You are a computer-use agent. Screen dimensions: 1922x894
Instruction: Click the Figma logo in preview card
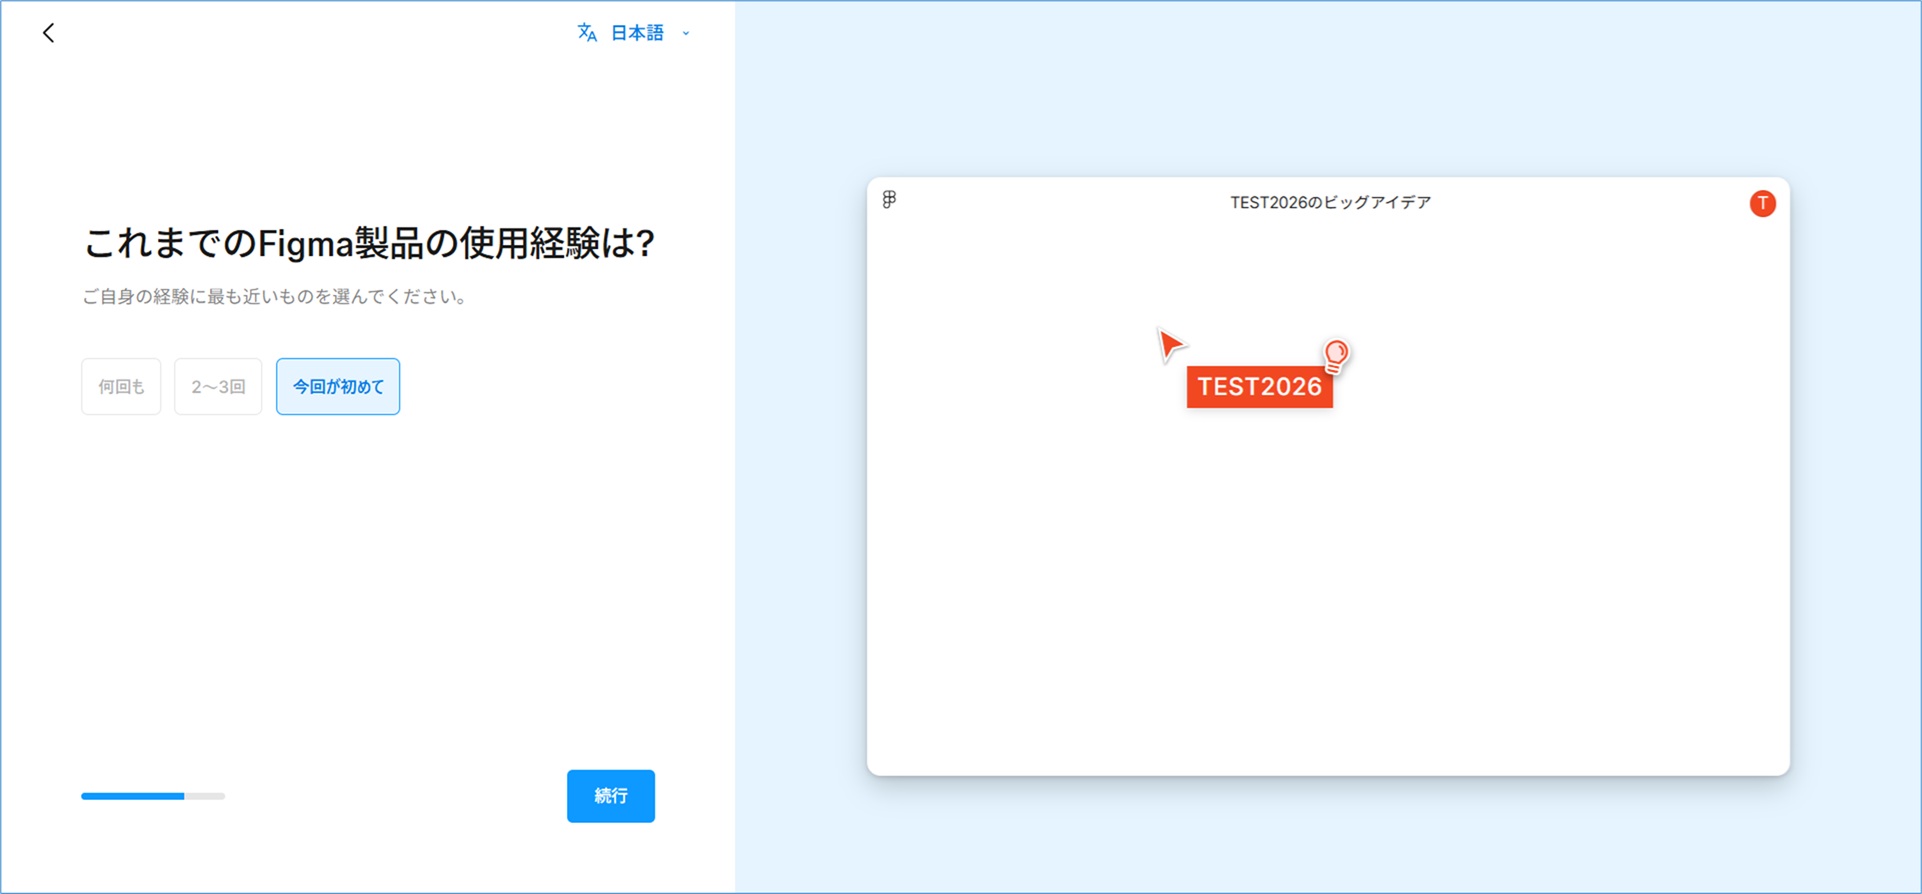889,200
